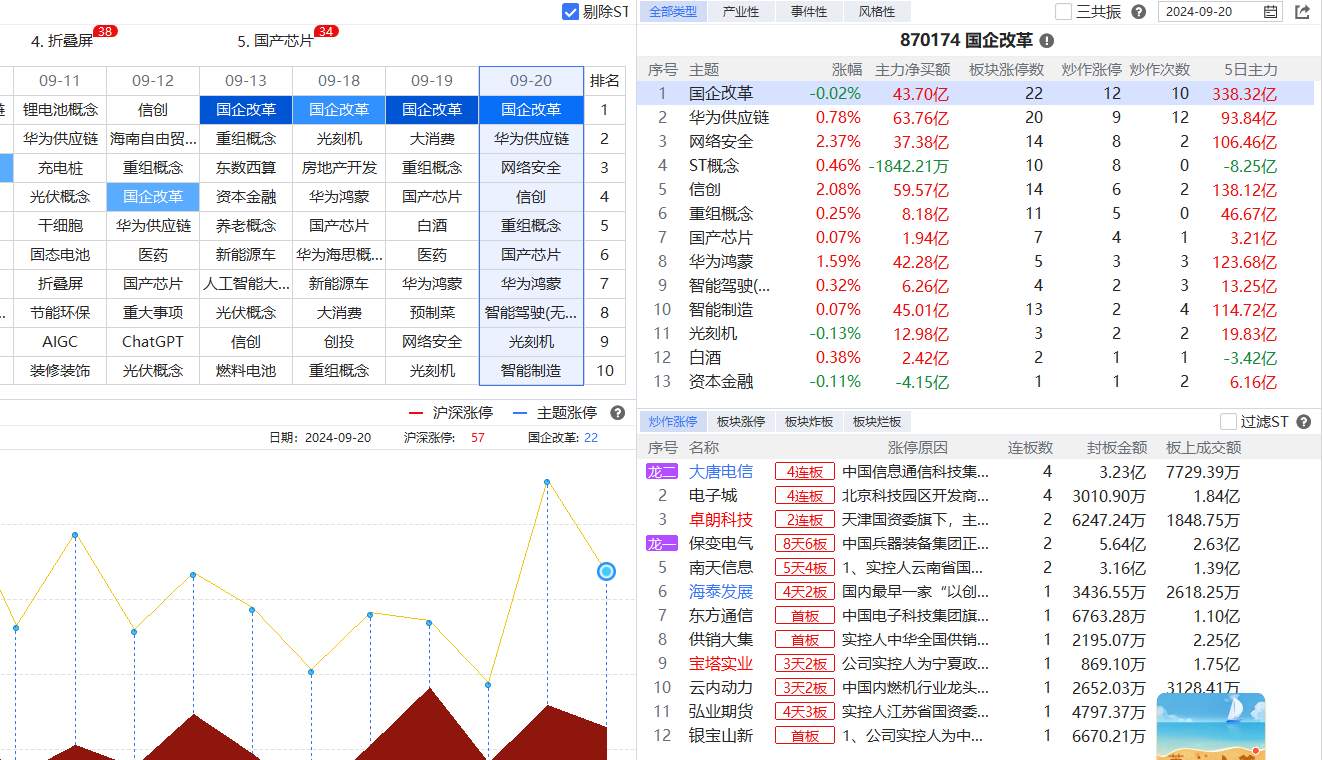The image size is (1322, 760).
Task: Select highlighted chart marker for 09-20
Action: [x=606, y=571]
